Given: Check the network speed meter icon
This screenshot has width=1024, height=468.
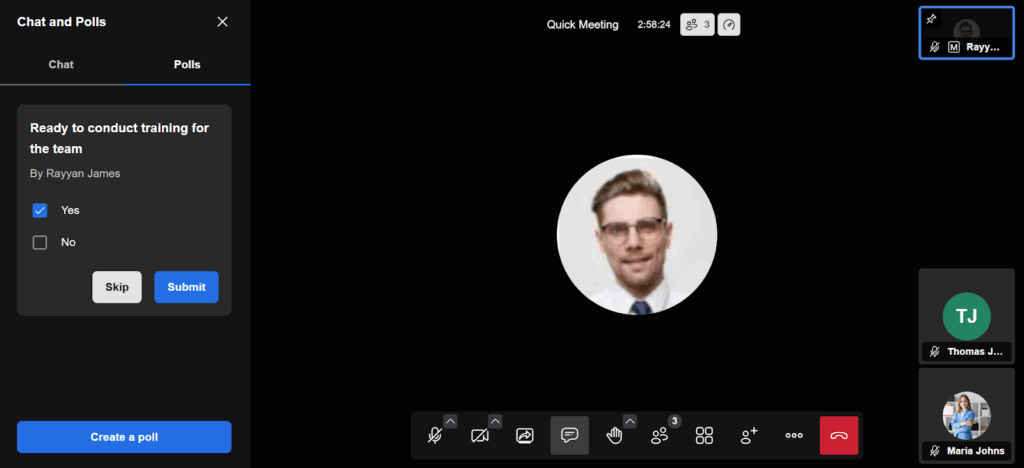Looking at the screenshot, I should [730, 25].
